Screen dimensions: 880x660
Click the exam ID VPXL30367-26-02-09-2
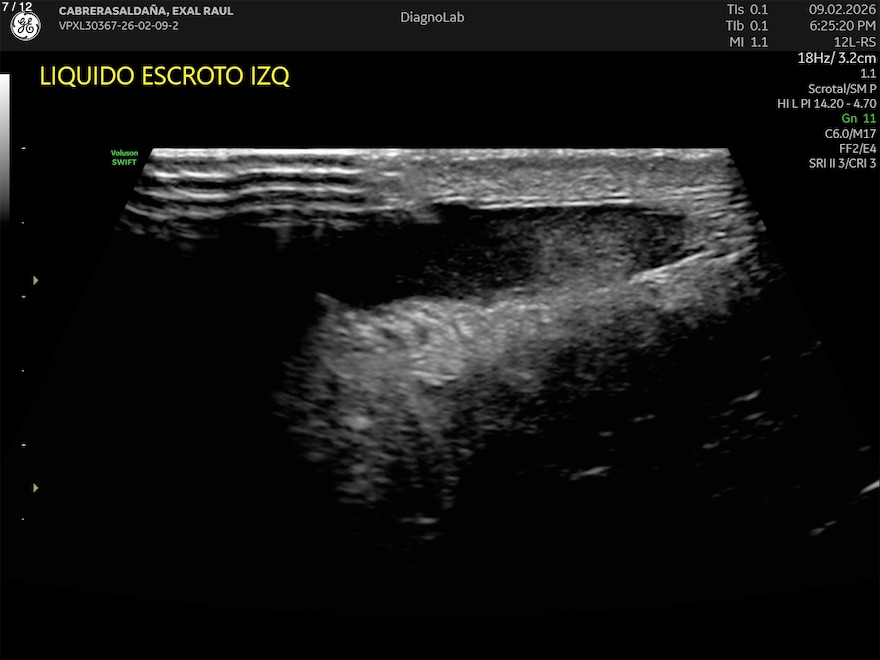click(x=119, y=25)
